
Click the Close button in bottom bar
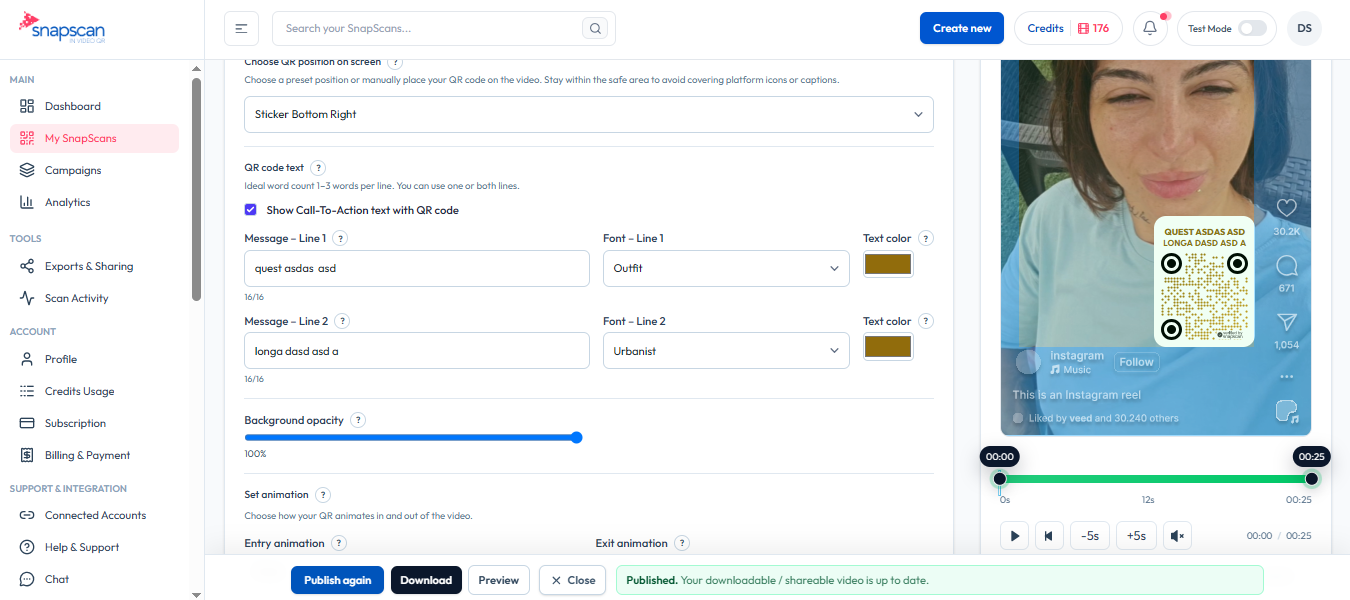point(572,580)
